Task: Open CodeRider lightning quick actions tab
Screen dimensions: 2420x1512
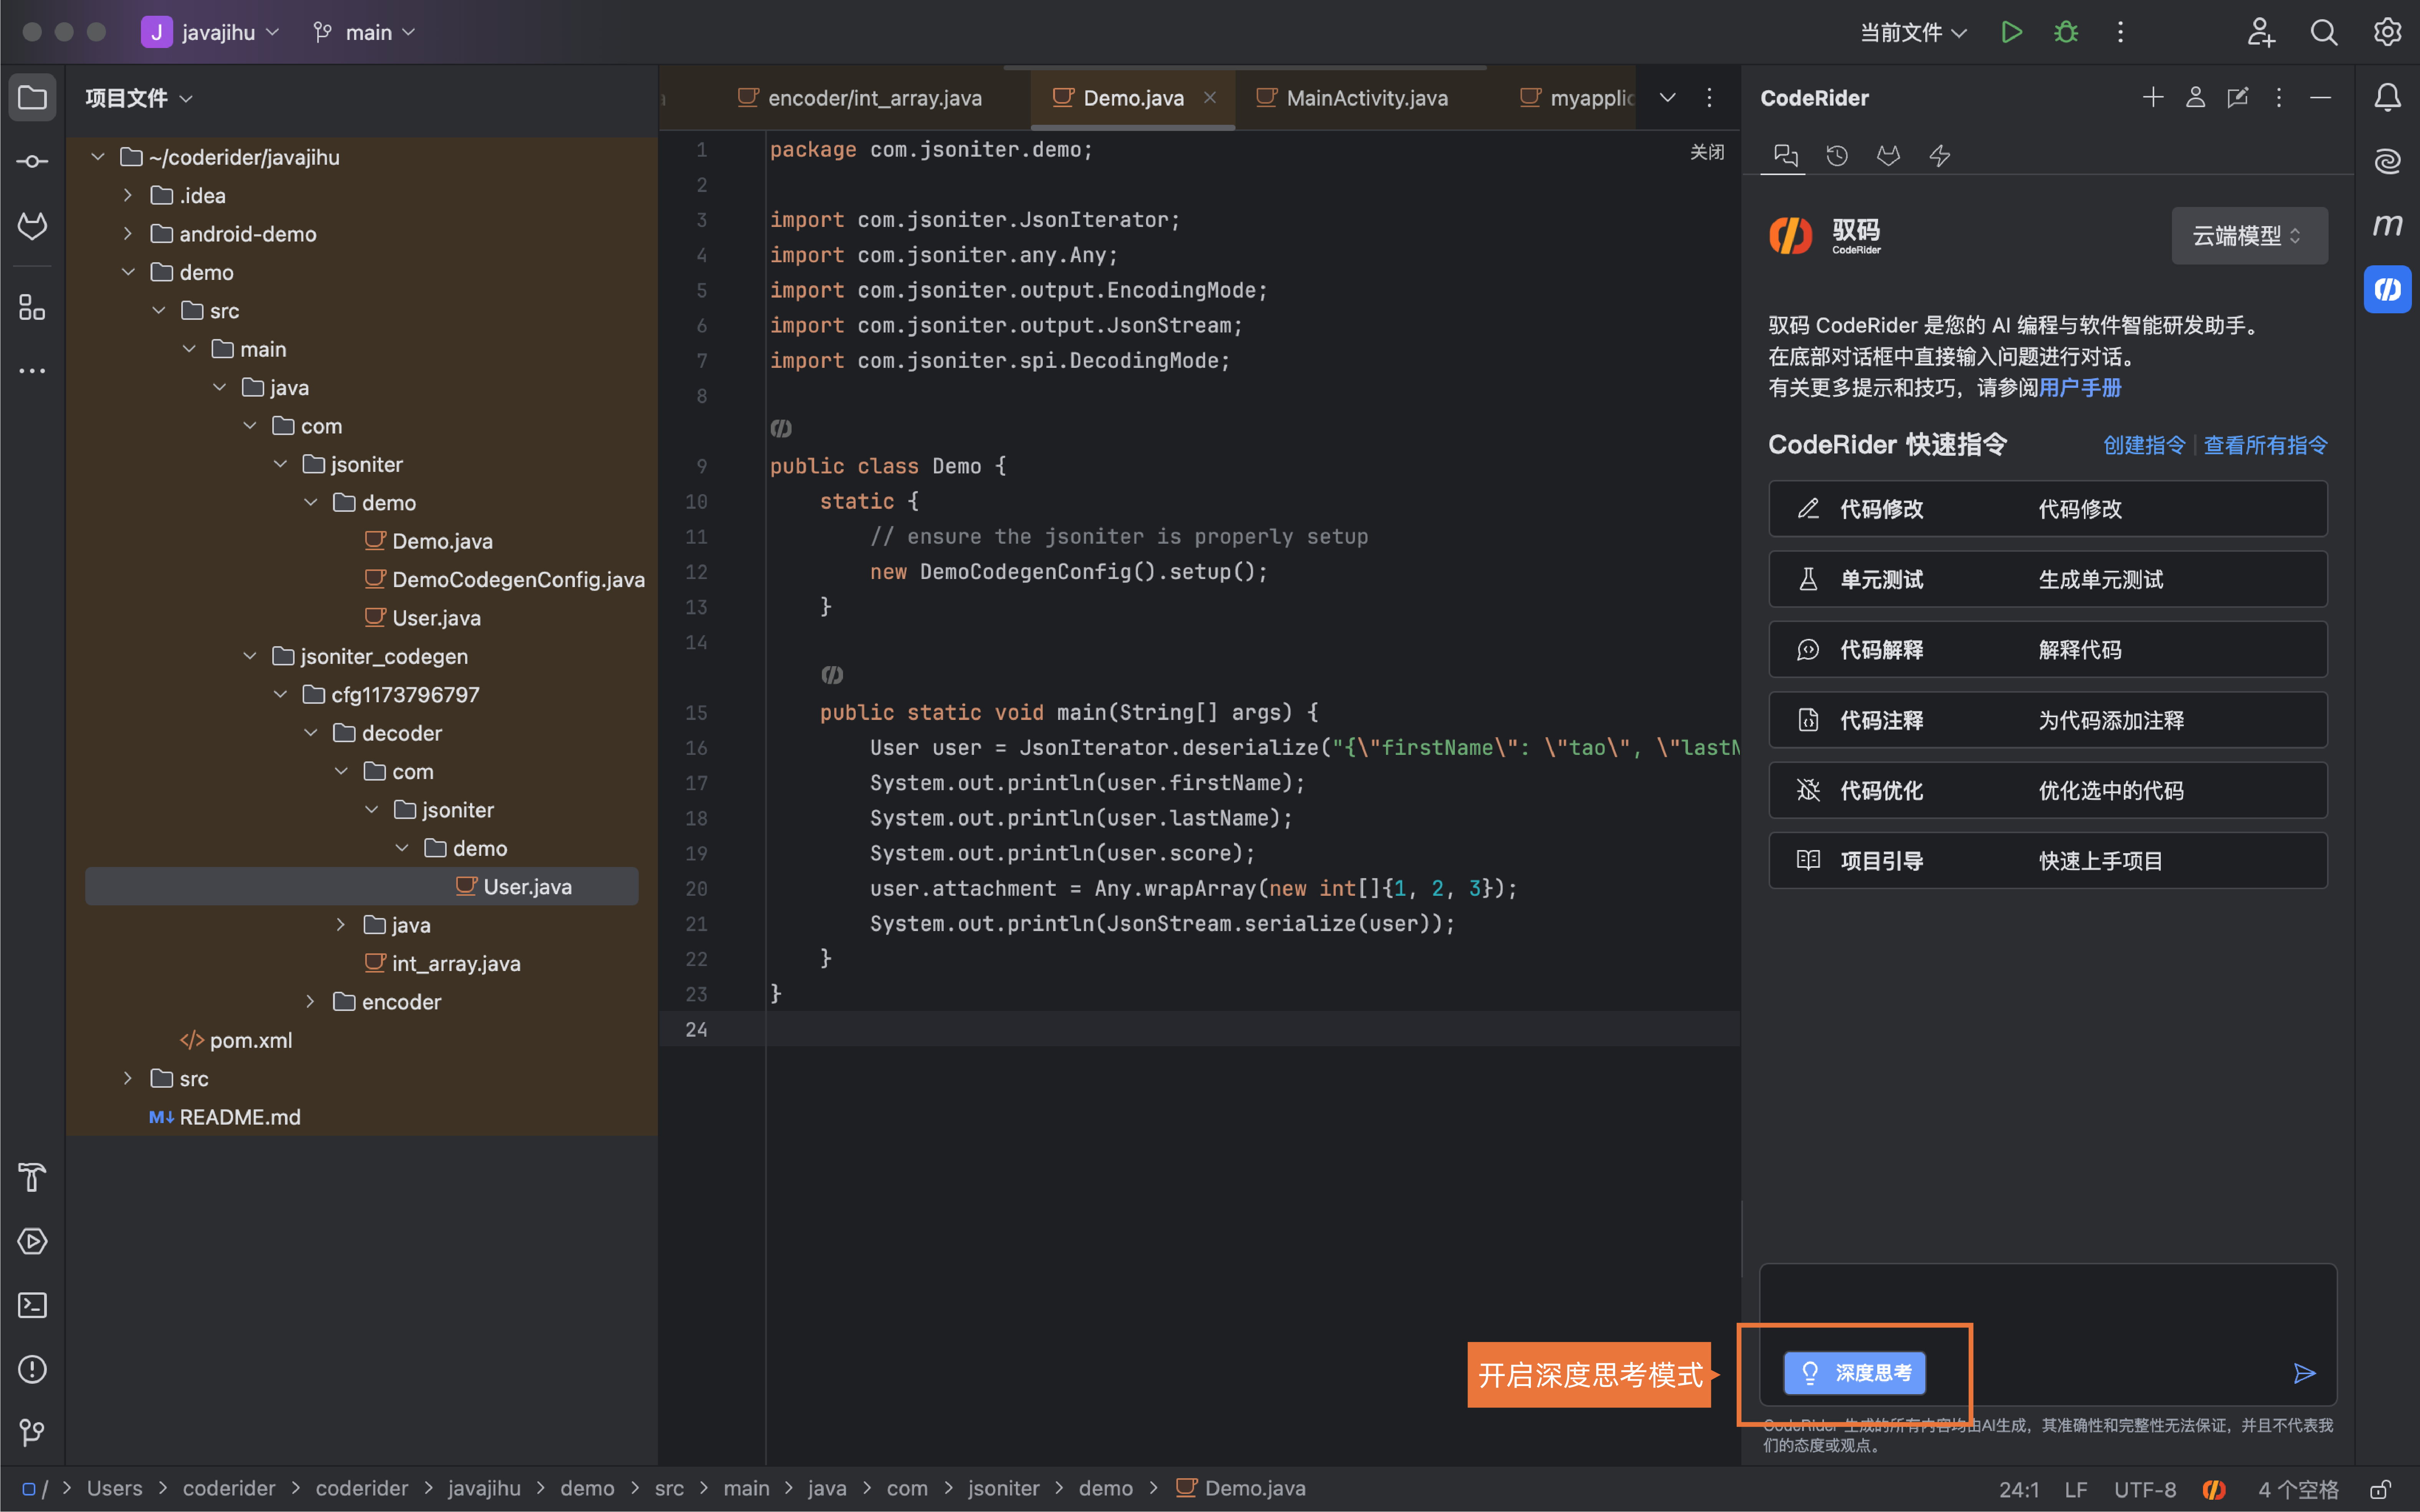Action: click(1940, 155)
